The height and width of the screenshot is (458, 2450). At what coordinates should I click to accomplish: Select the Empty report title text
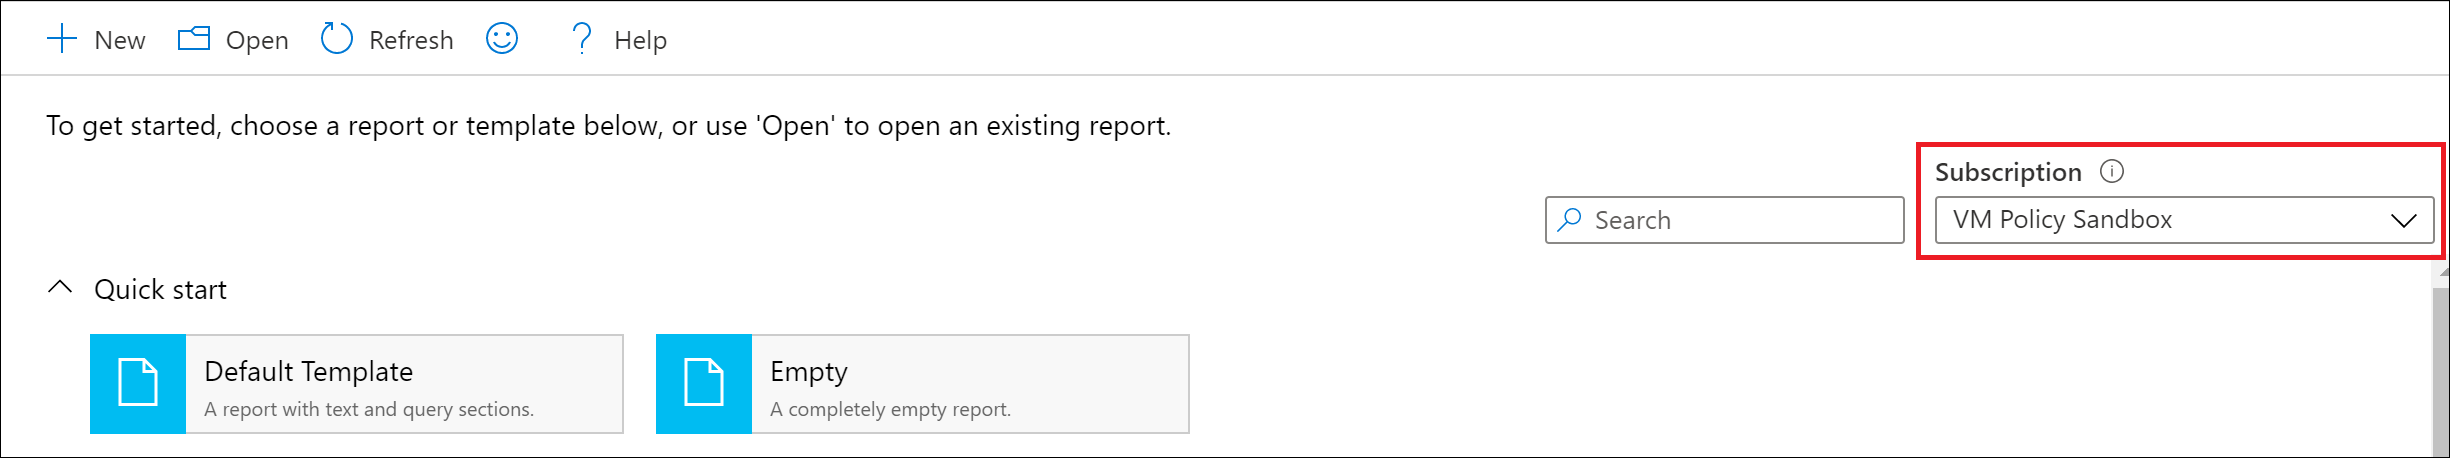point(809,371)
